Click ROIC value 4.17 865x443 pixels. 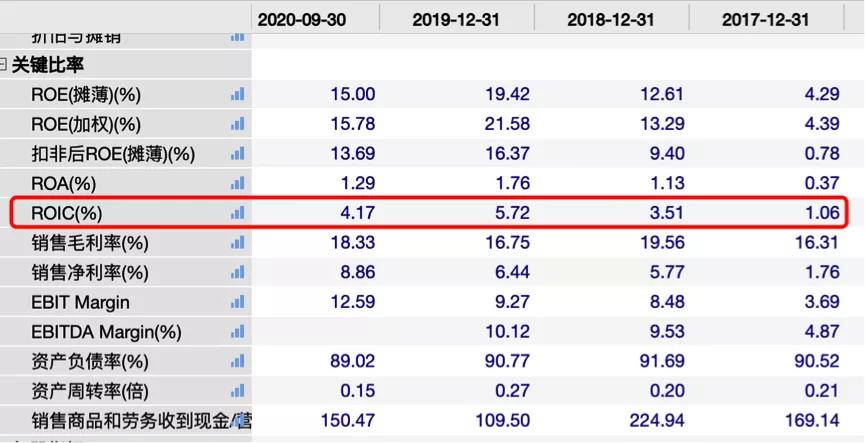(x=358, y=212)
